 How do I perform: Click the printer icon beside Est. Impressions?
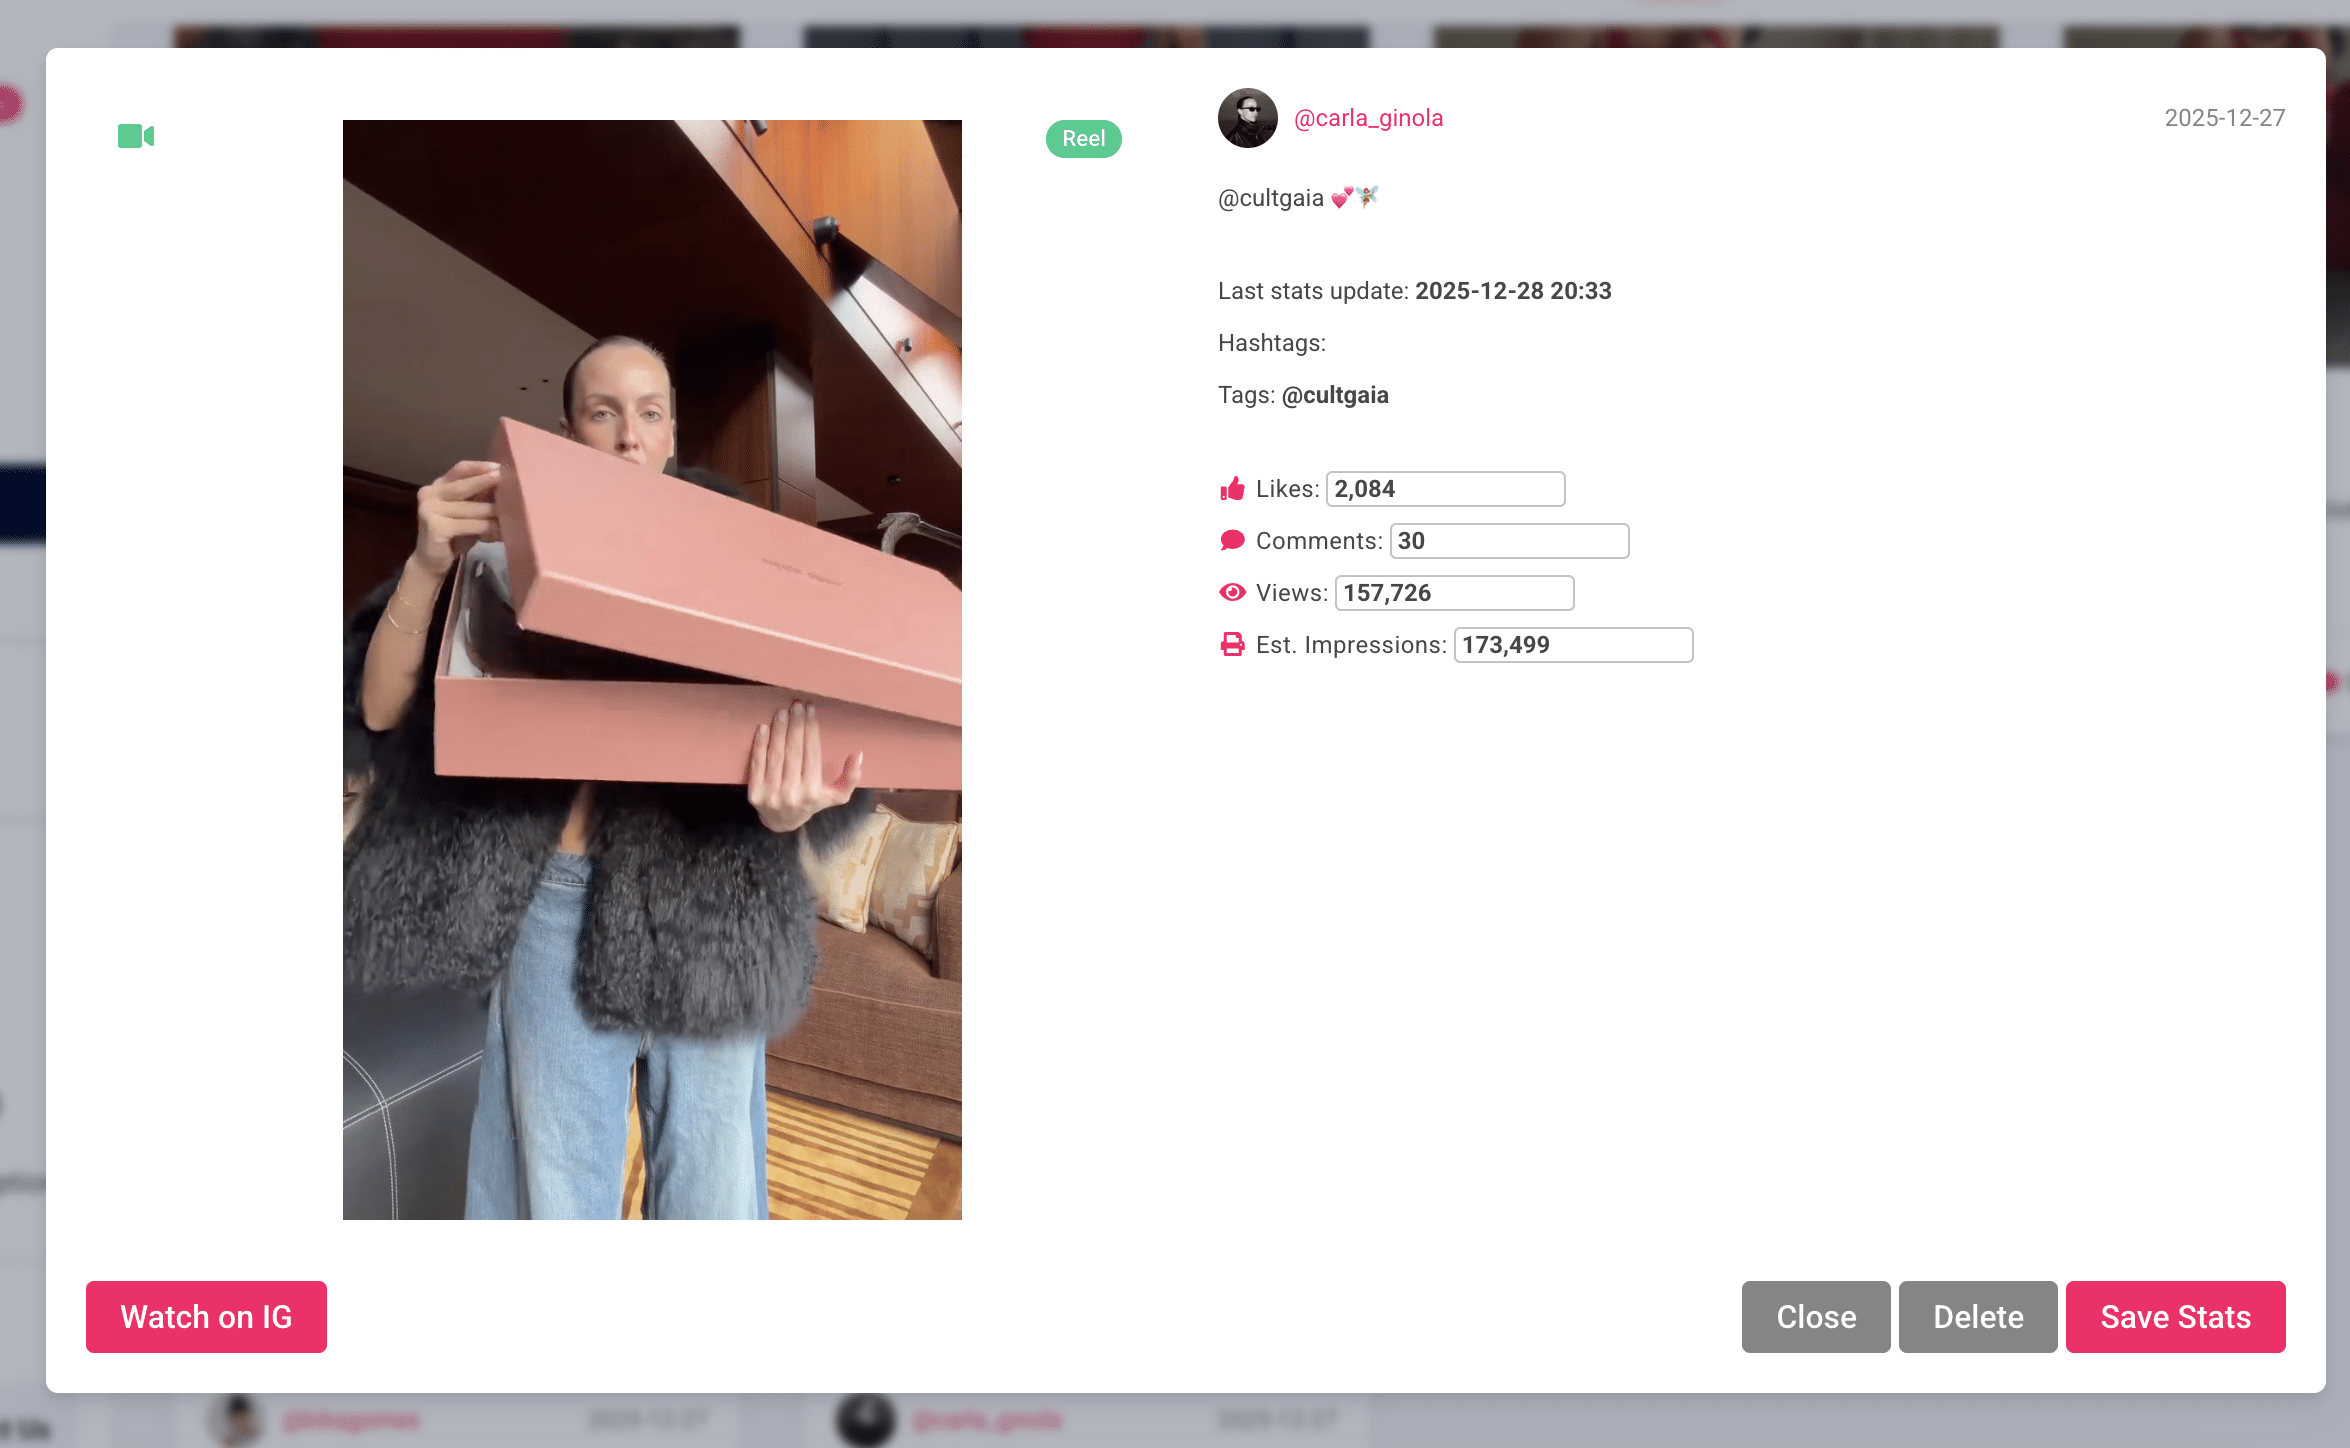(x=1233, y=644)
